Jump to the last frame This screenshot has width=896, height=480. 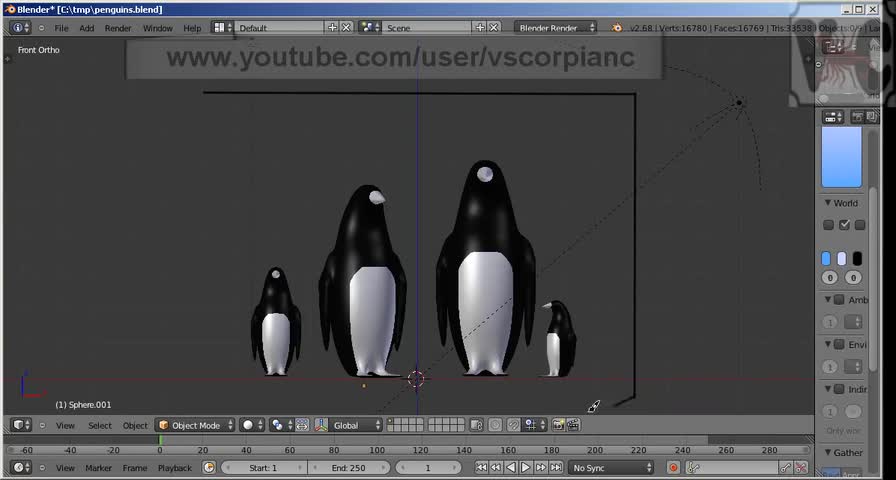[555, 467]
